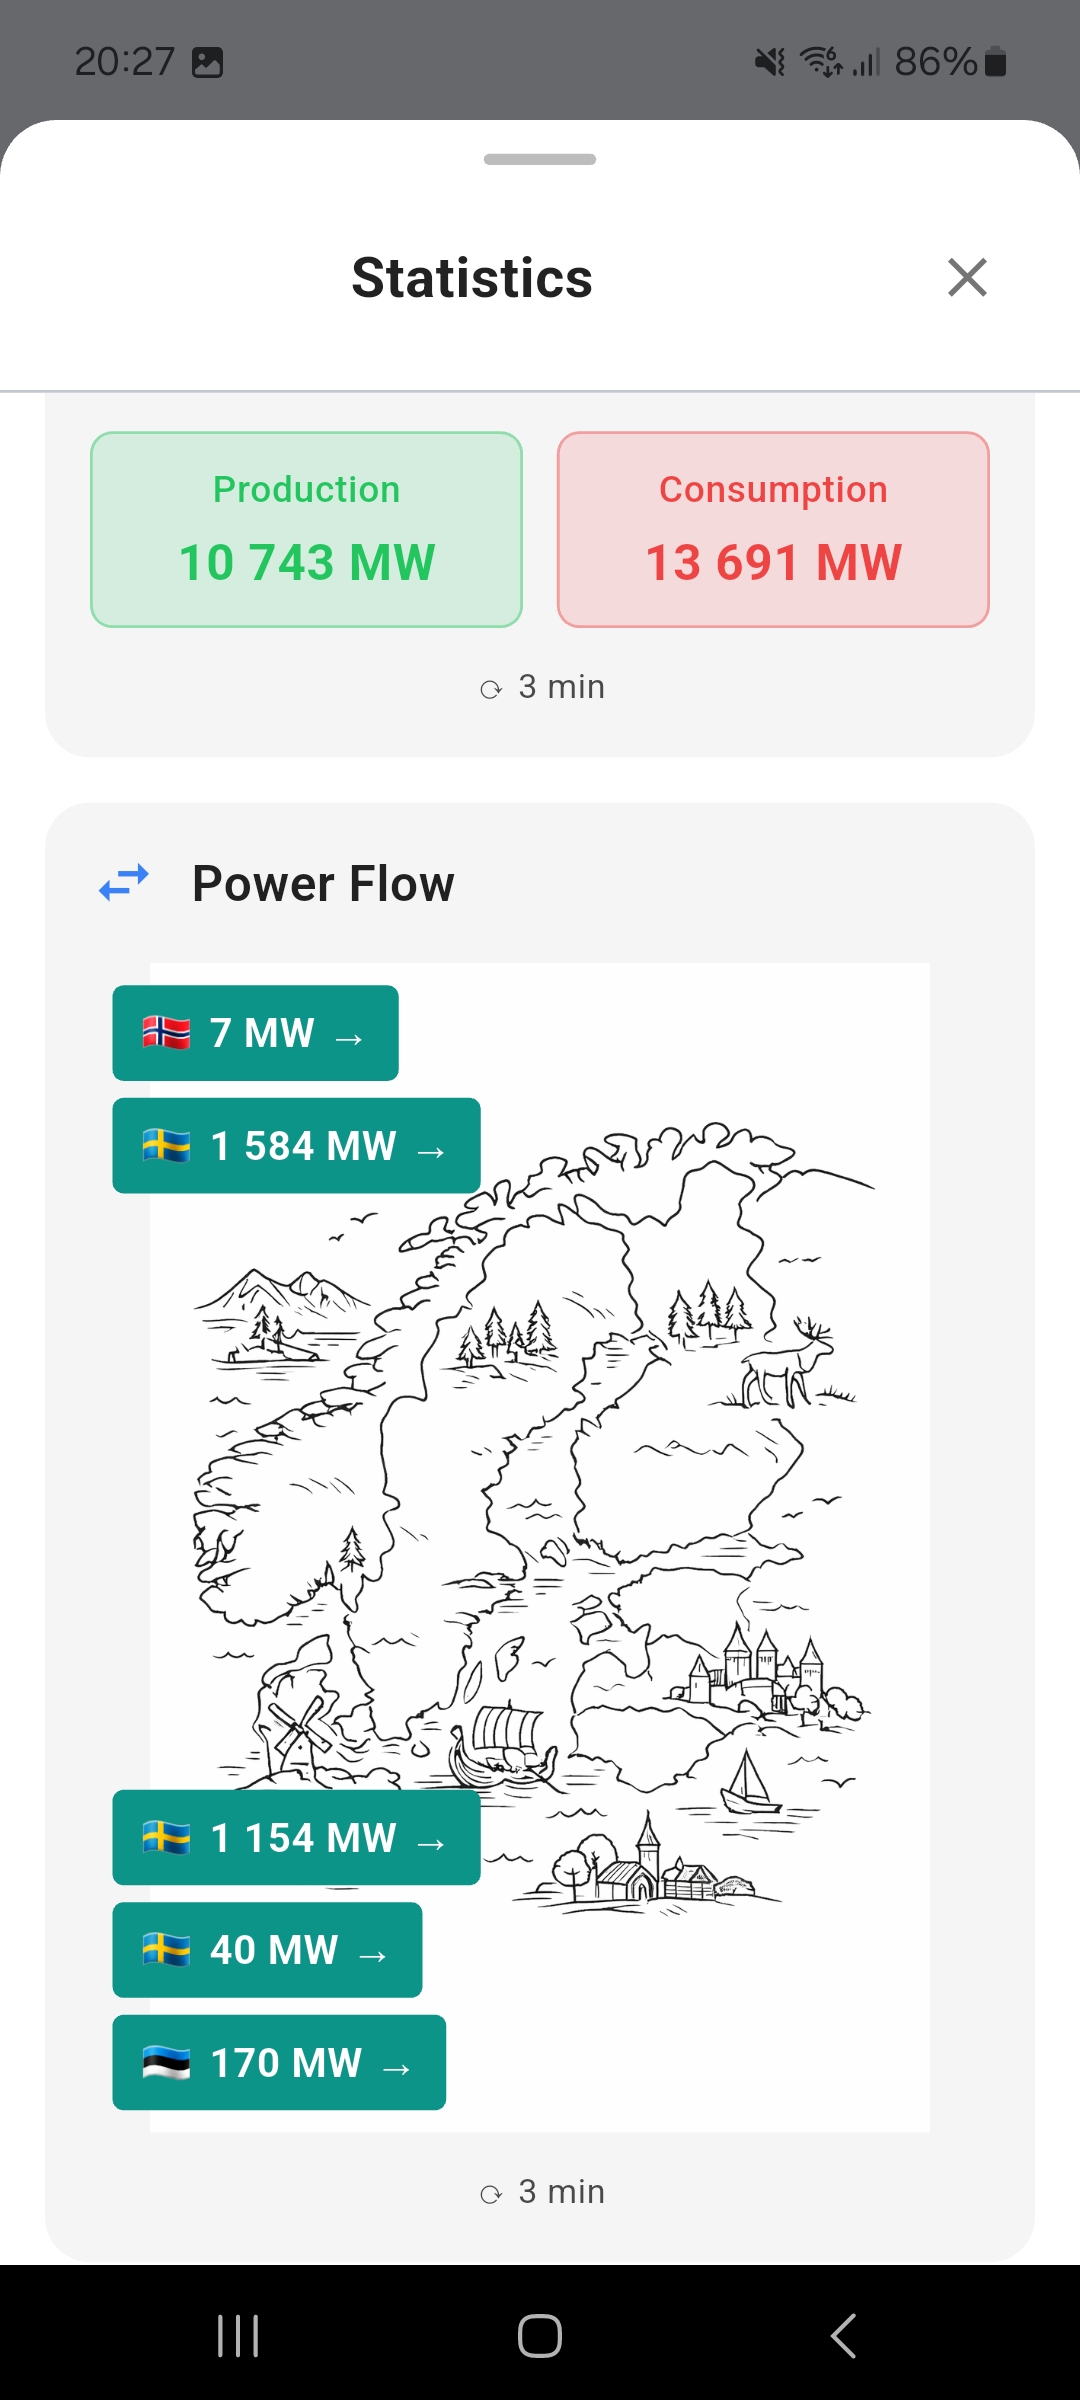Screen dimensions: 1080x2400
Task: Select the Sweden 1 584 MW flow chip
Action: [296, 1146]
